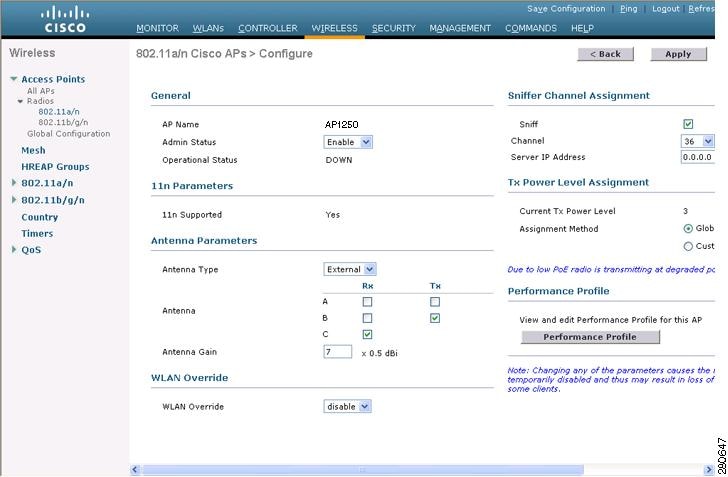Open the HELP menu

point(582,28)
